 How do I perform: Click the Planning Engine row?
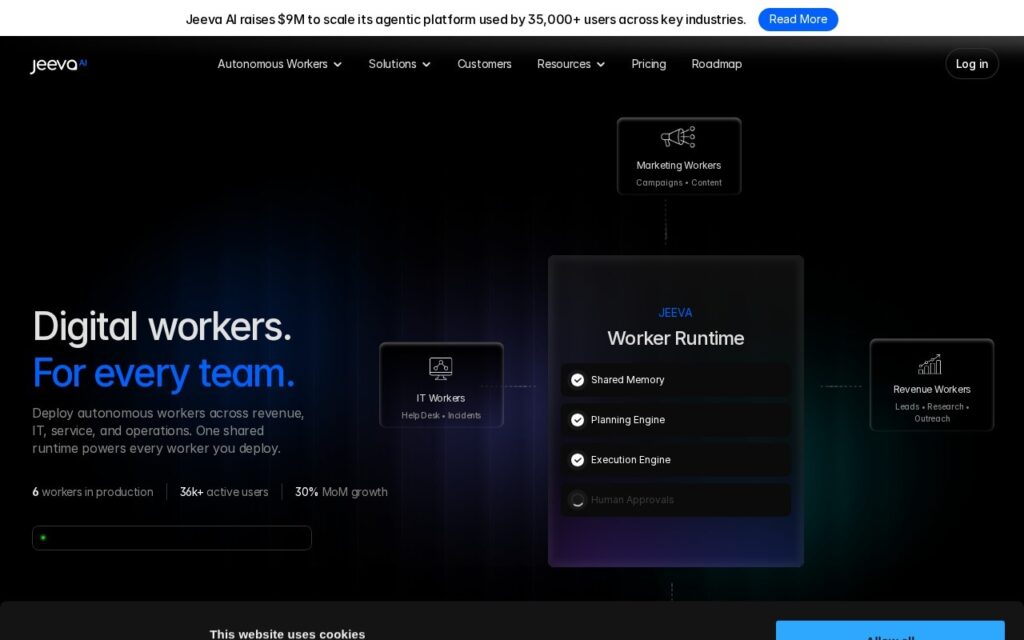(675, 420)
